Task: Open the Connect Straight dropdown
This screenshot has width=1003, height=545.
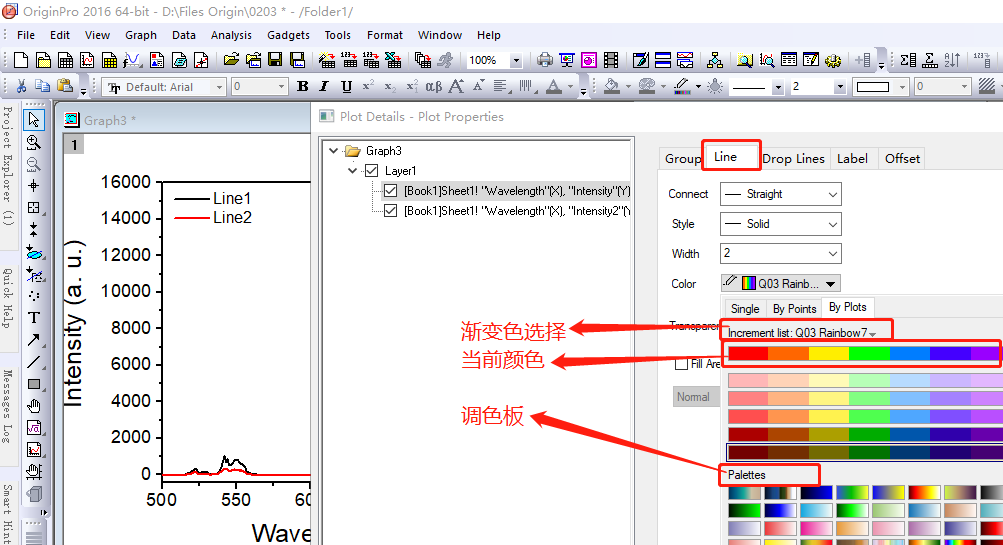Action: coord(780,194)
